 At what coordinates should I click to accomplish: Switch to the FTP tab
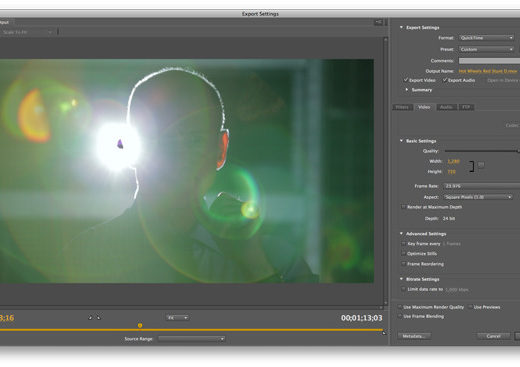pyautogui.click(x=466, y=107)
